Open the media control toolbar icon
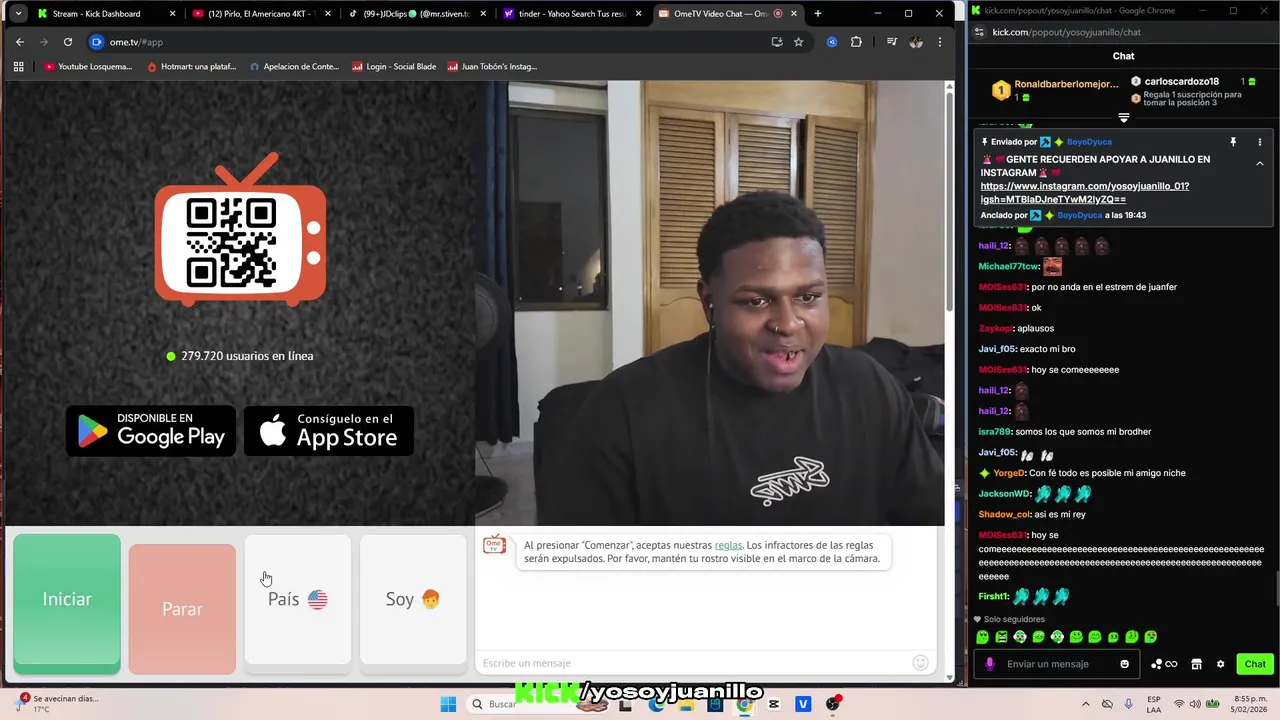 892,42
